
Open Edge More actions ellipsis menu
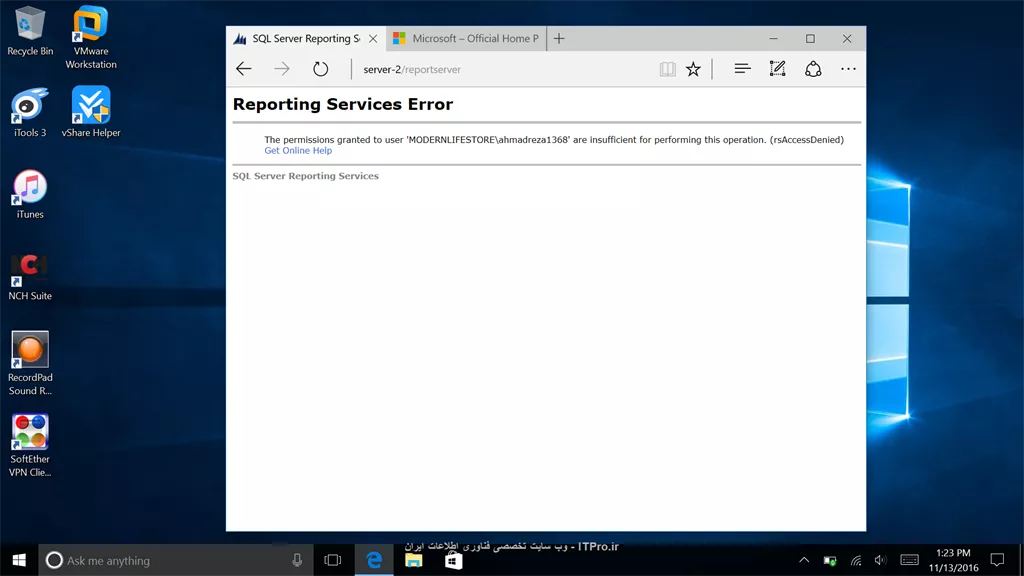pos(848,69)
